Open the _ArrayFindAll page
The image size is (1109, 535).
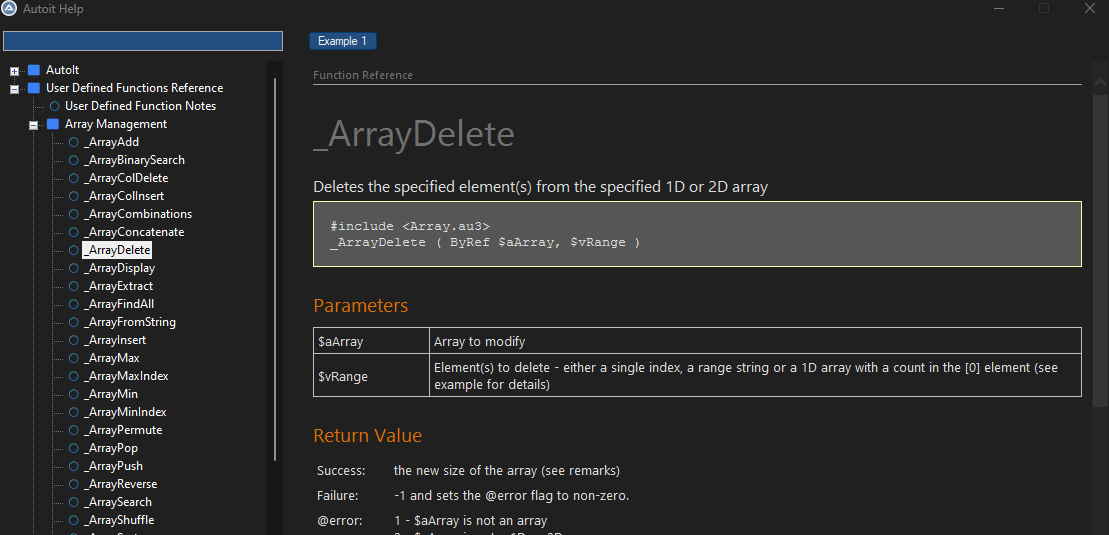(x=118, y=304)
